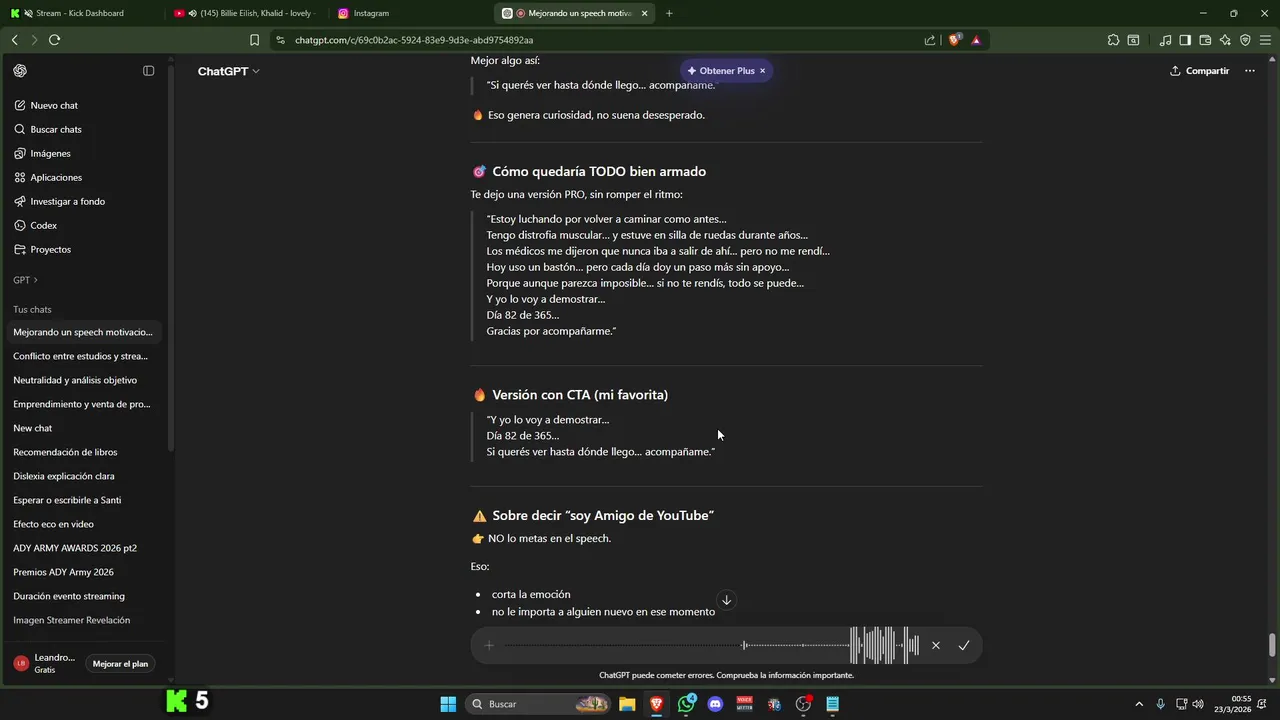Switch to the Billie Eilish YouTube tab
Screen dimensions: 1280x720
point(245,13)
